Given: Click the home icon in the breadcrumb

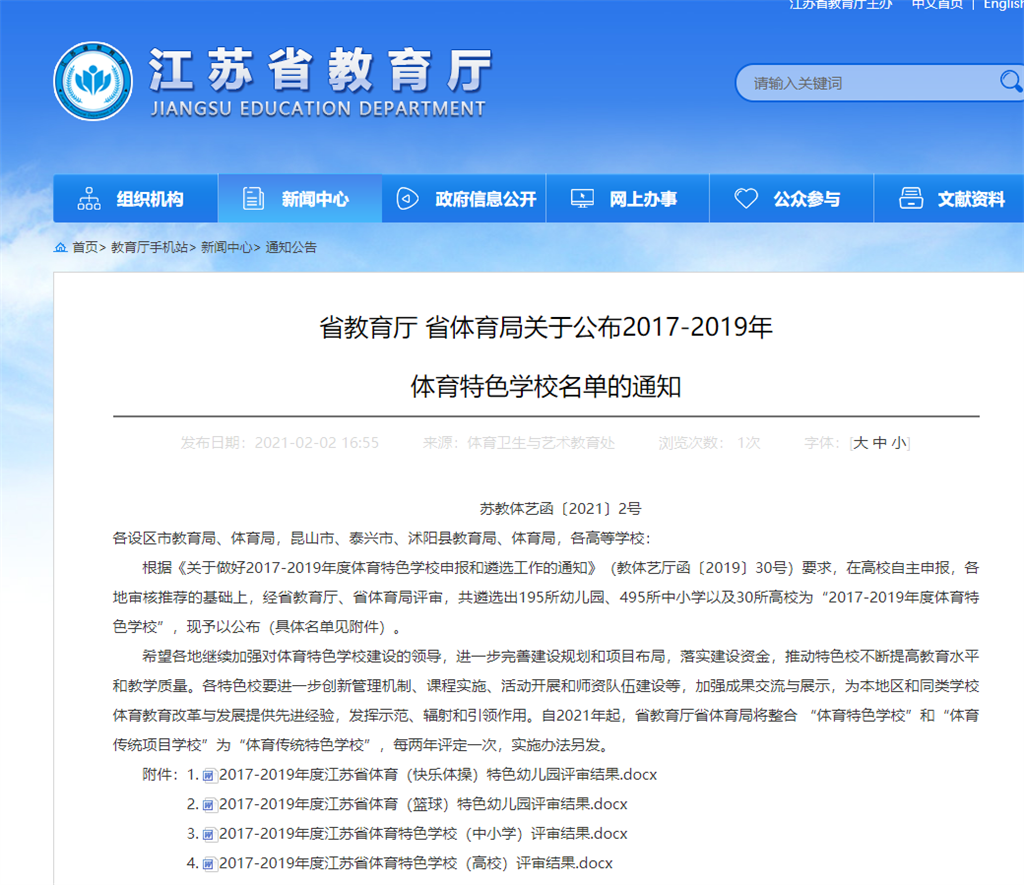Looking at the screenshot, I should pos(60,248).
